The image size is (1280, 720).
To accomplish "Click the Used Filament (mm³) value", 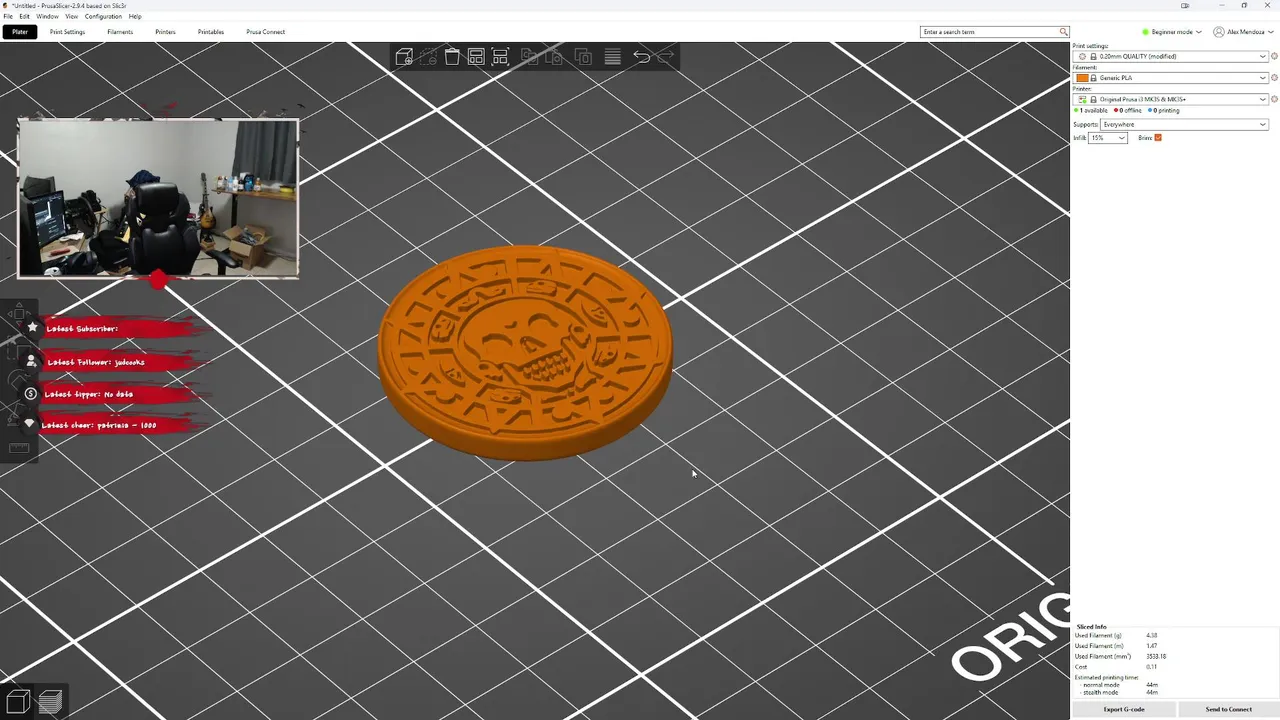I will click(x=1156, y=656).
